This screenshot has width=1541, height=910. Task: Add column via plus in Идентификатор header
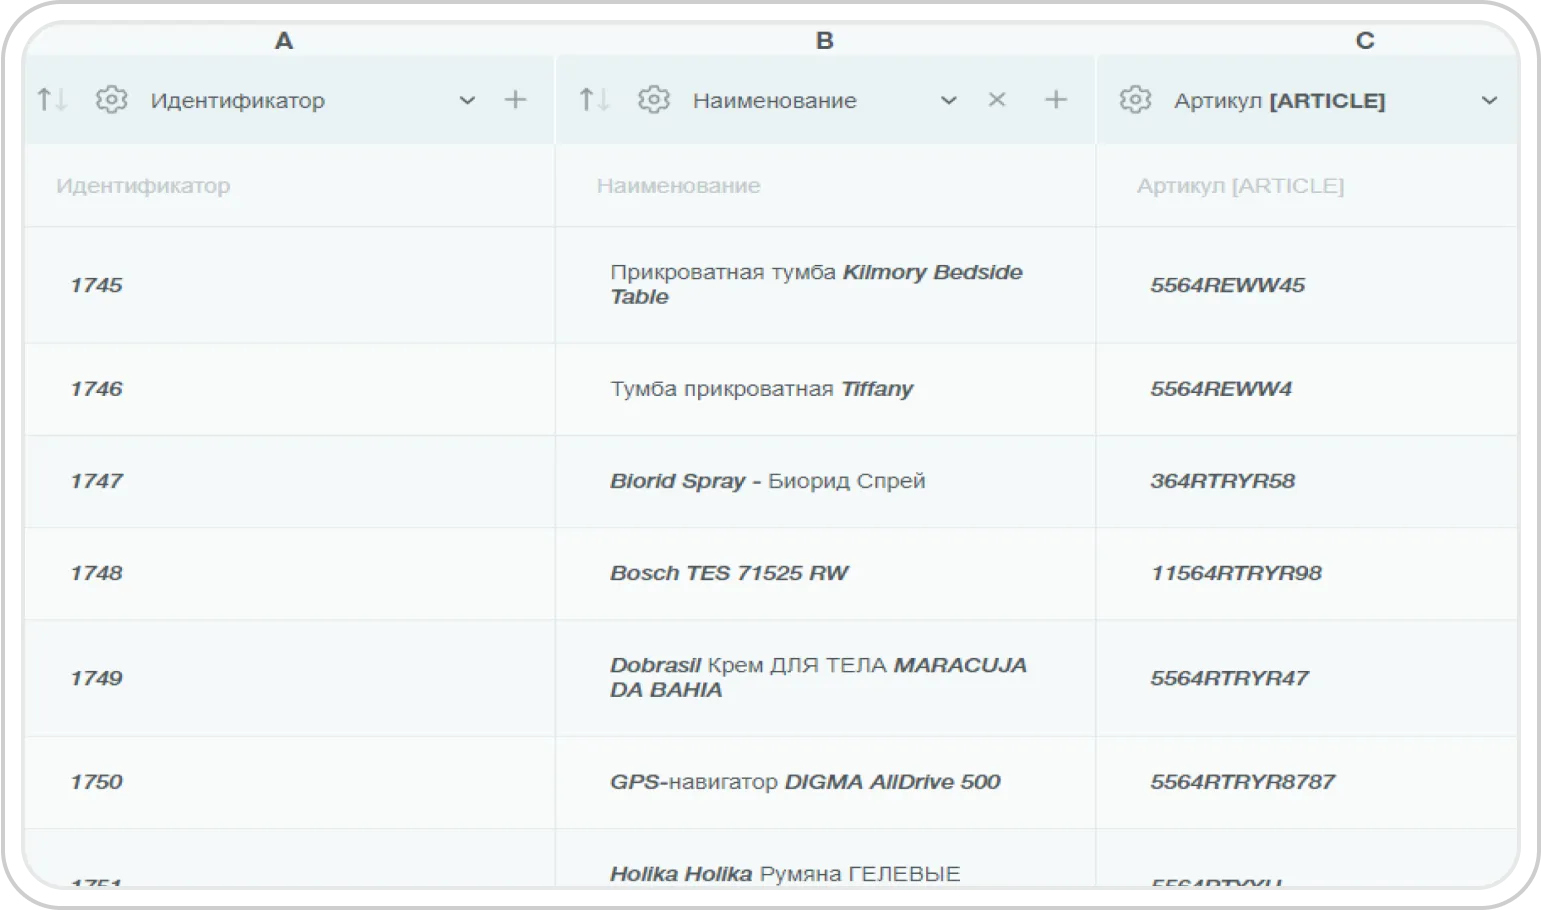(x=515, y=100)
